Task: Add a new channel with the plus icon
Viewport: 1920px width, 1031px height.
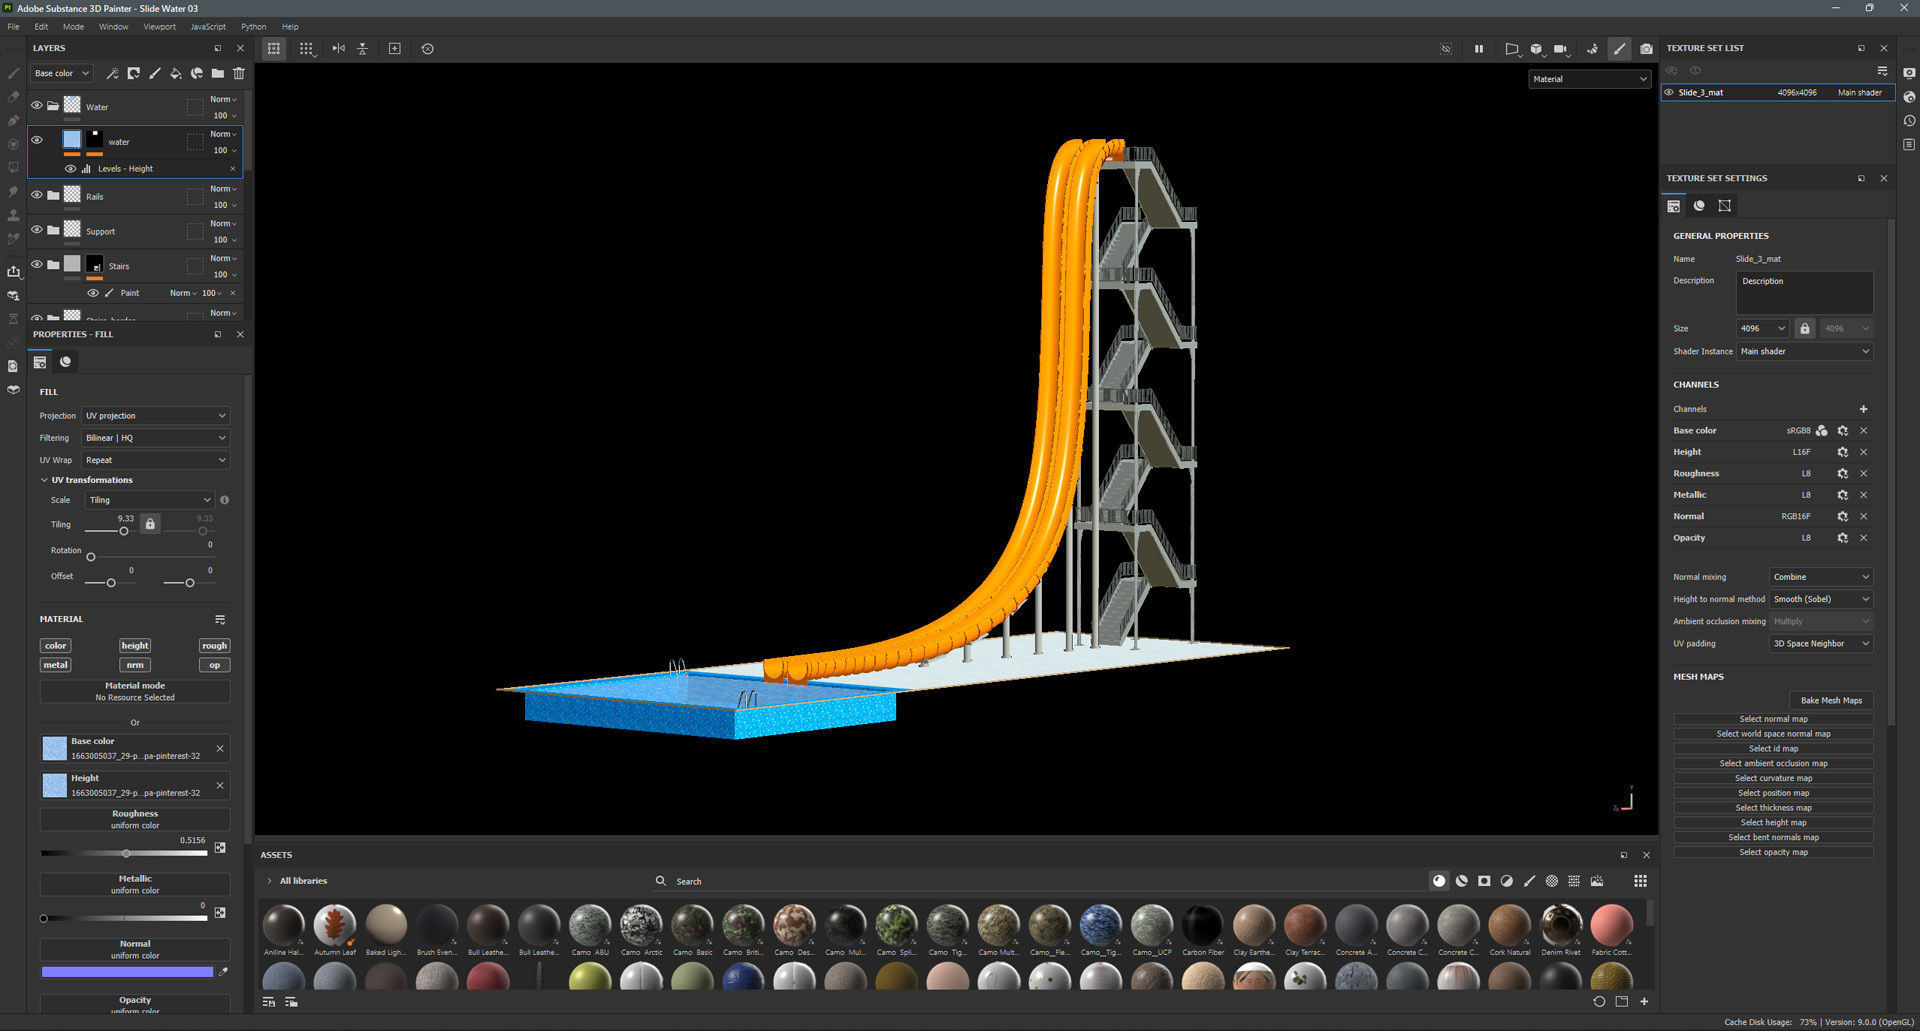Action: pyautogui.click(x=1863, y=409)
